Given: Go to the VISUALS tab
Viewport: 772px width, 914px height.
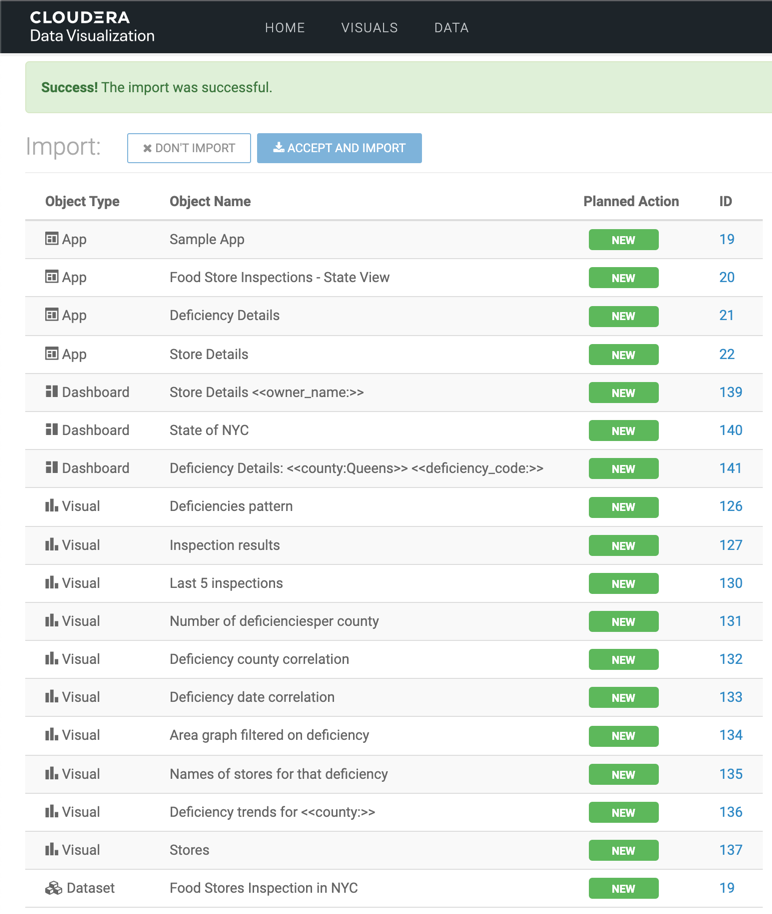Looking at the screenshot, I should (369, 27).
